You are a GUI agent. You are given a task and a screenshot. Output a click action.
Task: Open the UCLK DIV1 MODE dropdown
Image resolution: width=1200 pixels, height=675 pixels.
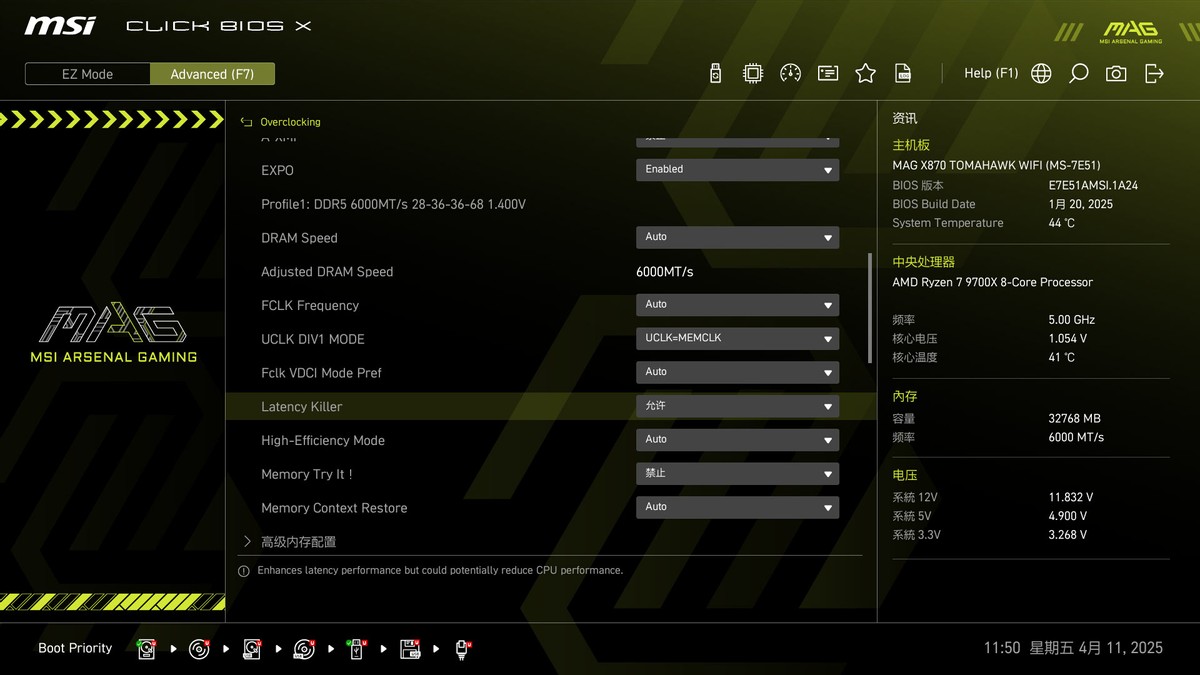click(x=737, y=338)
